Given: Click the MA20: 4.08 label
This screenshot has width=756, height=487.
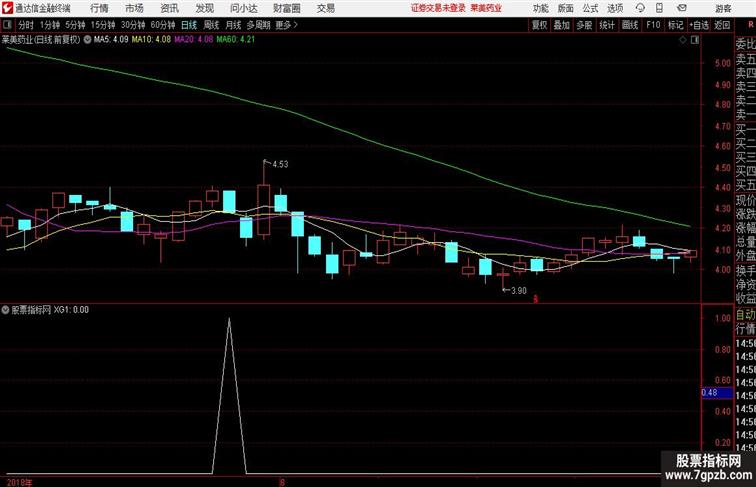Looking at the screenshot, I should point(193,40).
